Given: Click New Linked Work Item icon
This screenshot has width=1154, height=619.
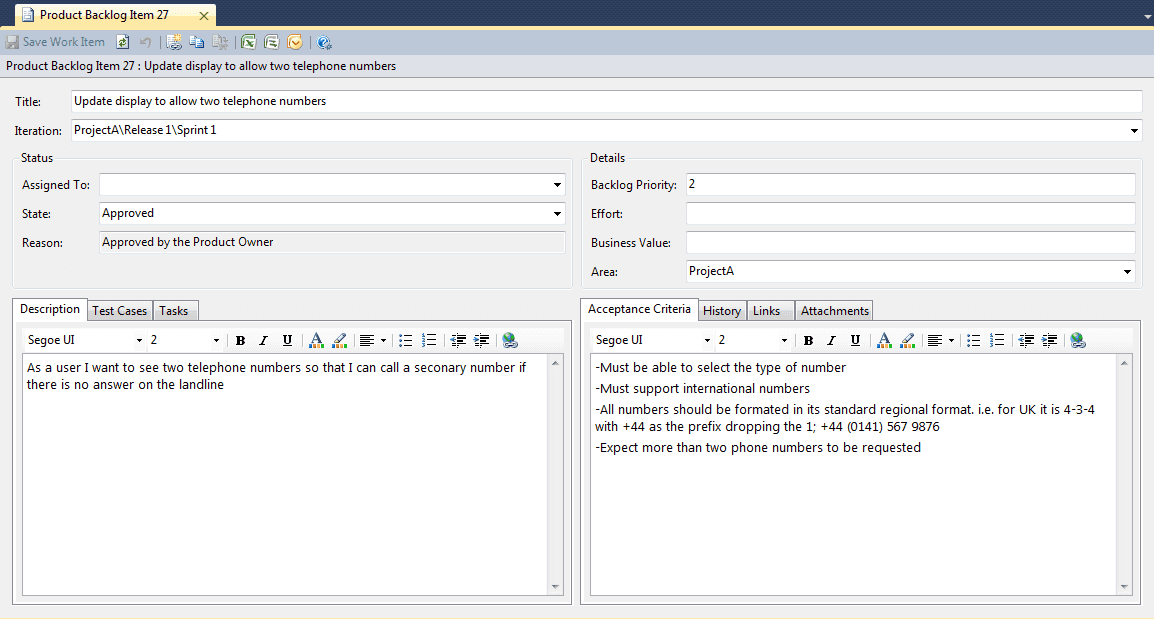Looking at the screenshot, I should (x=174, y=42).
